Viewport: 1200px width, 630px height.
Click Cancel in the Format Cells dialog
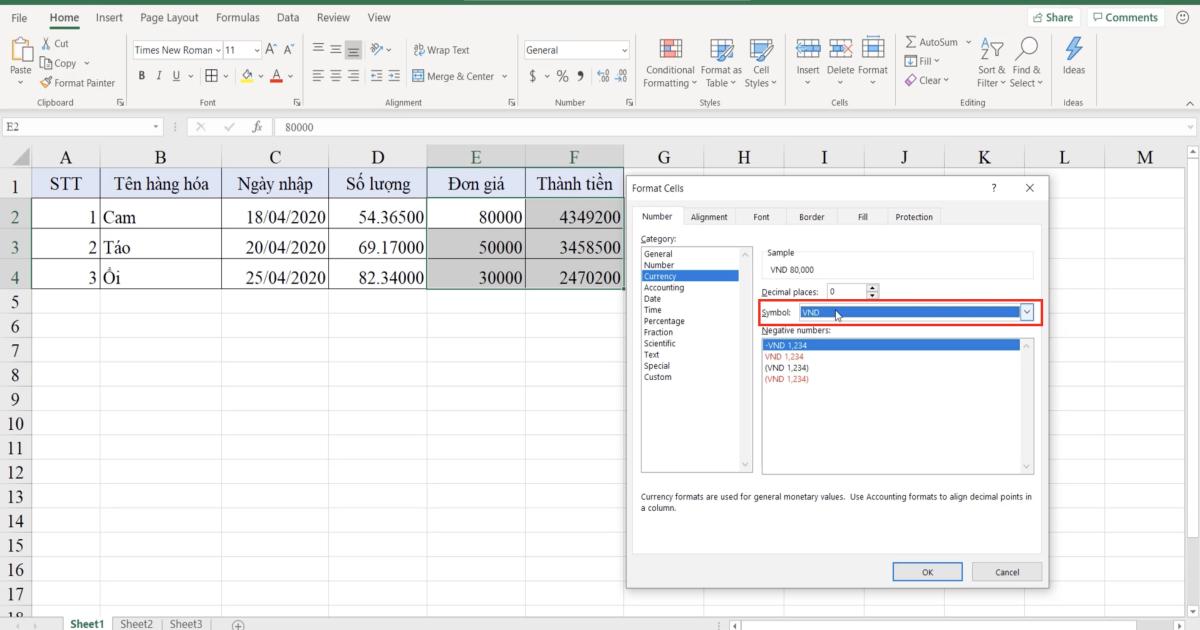point(1007,571)
